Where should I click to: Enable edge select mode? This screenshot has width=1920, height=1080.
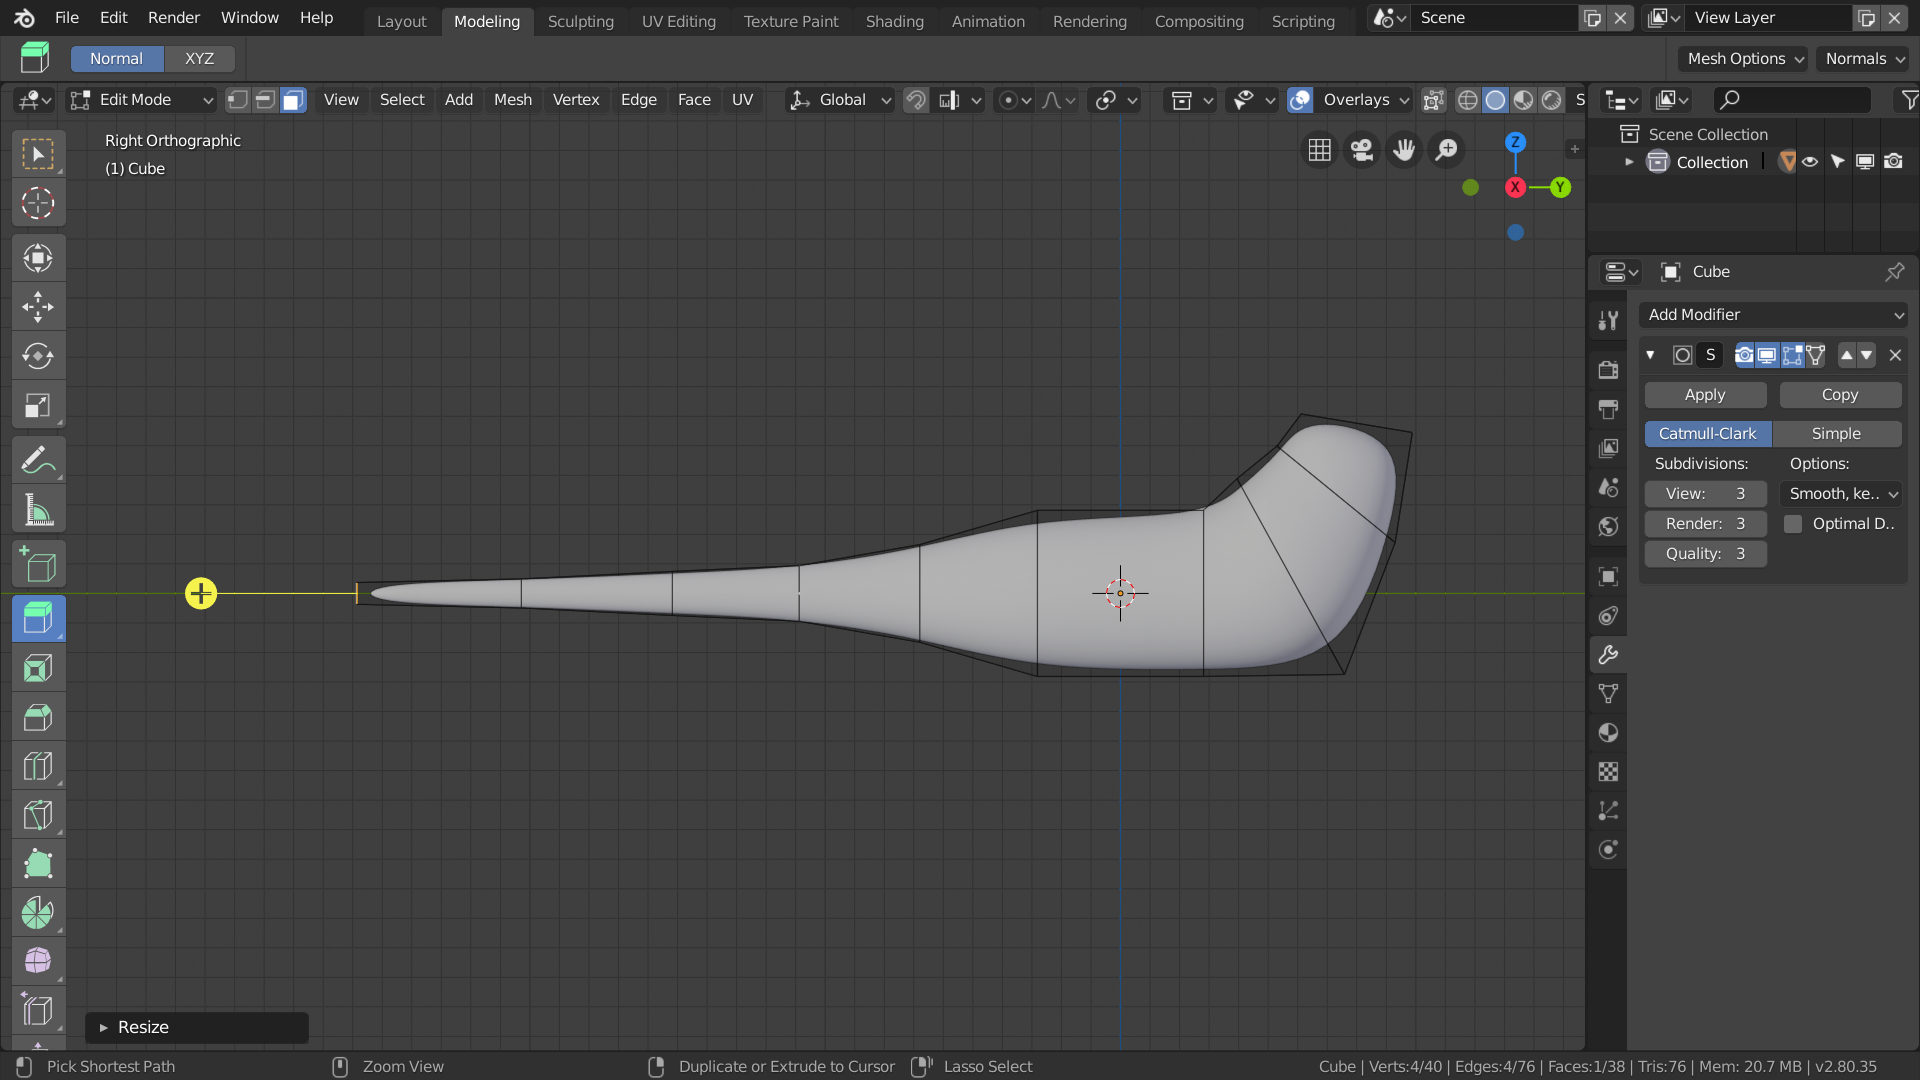pos(265,100)
